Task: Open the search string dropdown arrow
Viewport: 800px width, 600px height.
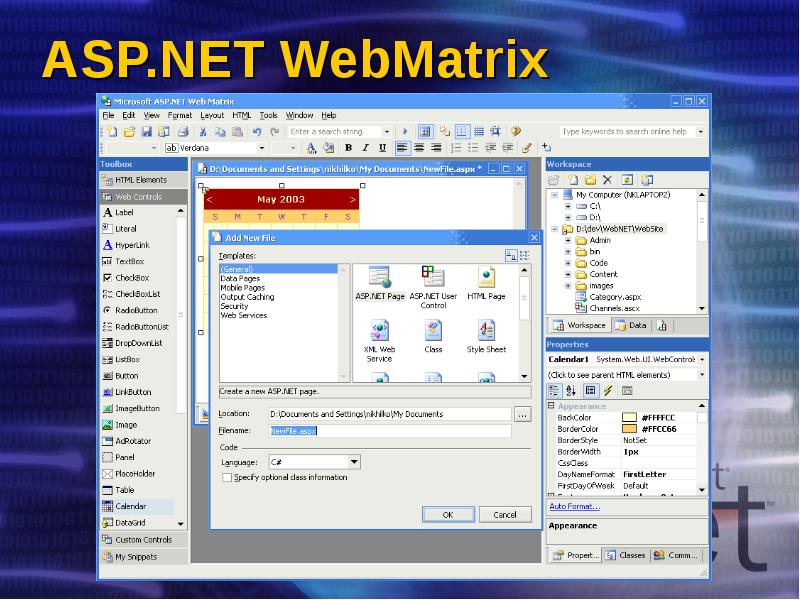Action: [387, 132]
